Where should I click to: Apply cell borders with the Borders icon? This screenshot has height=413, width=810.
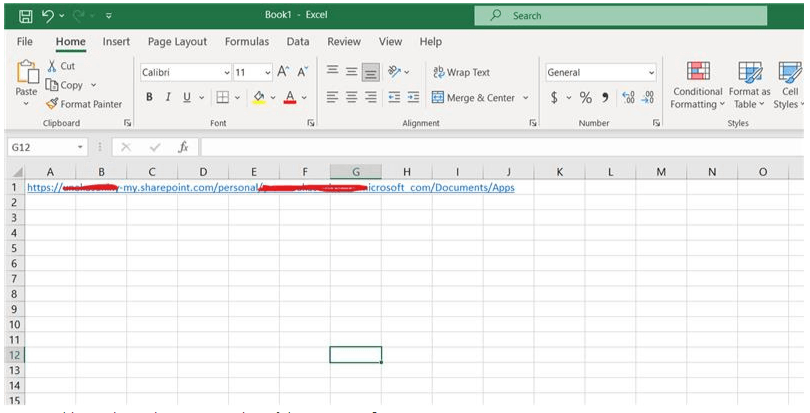pos(223,97)
